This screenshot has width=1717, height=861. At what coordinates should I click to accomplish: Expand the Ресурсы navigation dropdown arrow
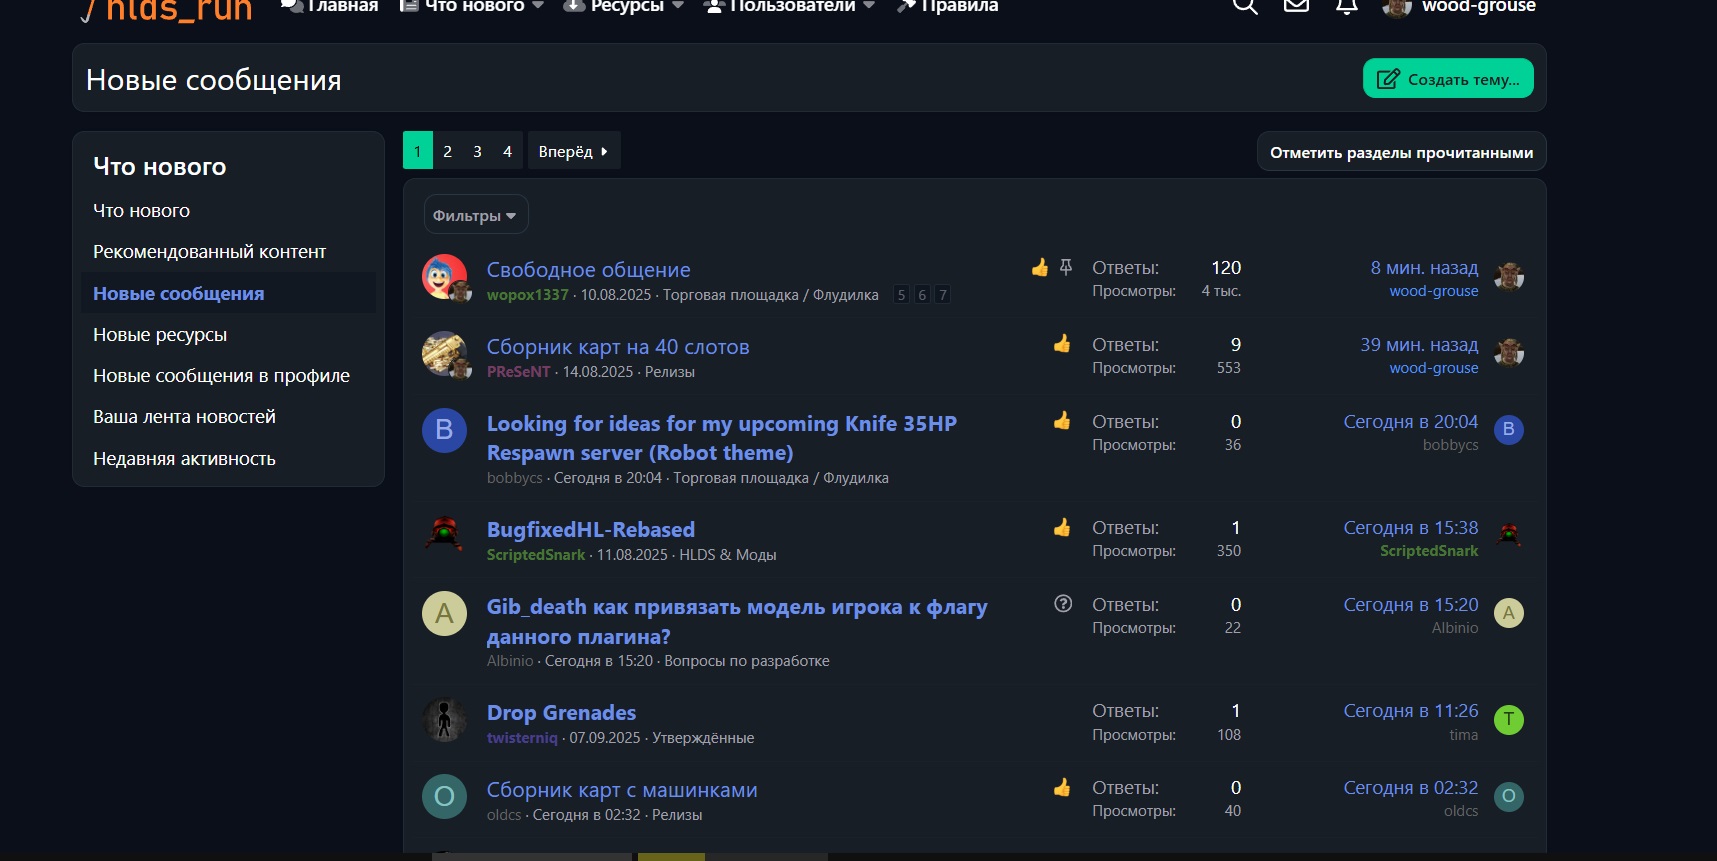(x=678, y=6)
